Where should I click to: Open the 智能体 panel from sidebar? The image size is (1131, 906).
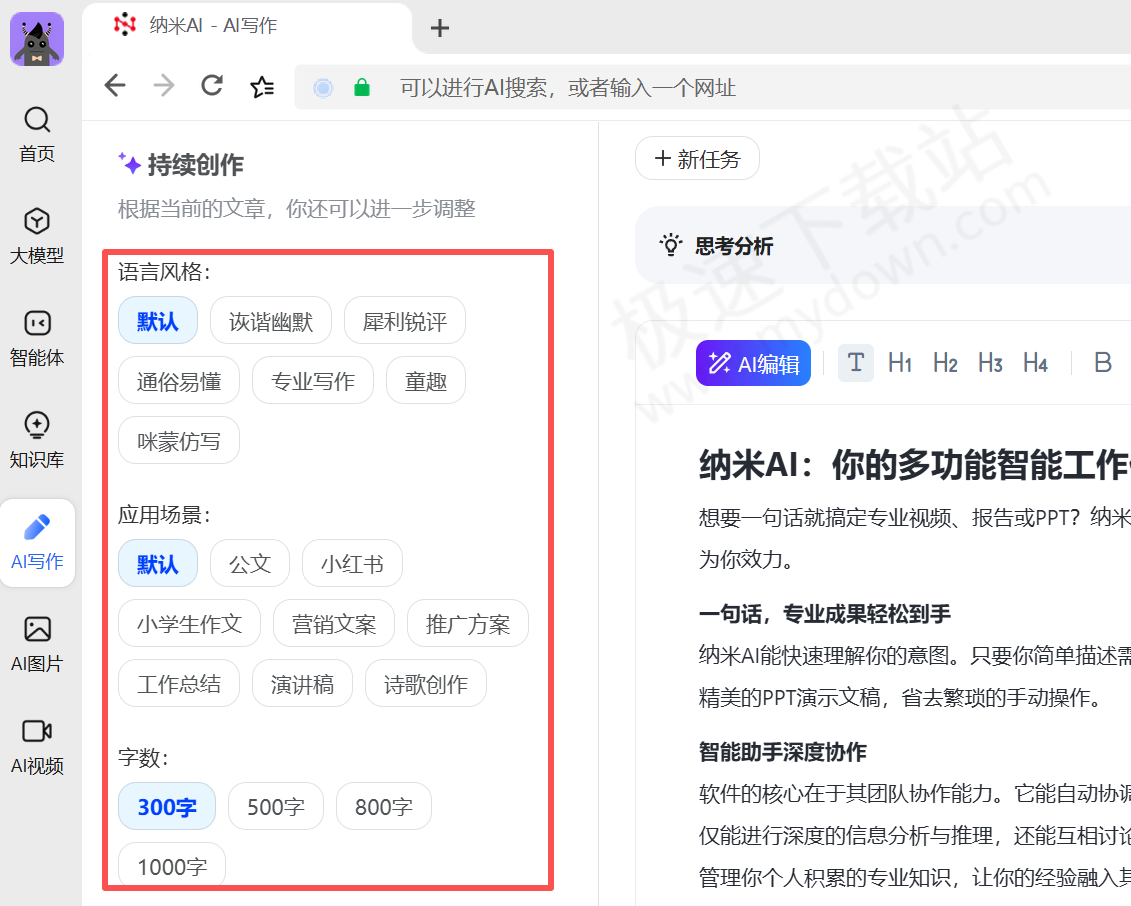tap(37, 338)
